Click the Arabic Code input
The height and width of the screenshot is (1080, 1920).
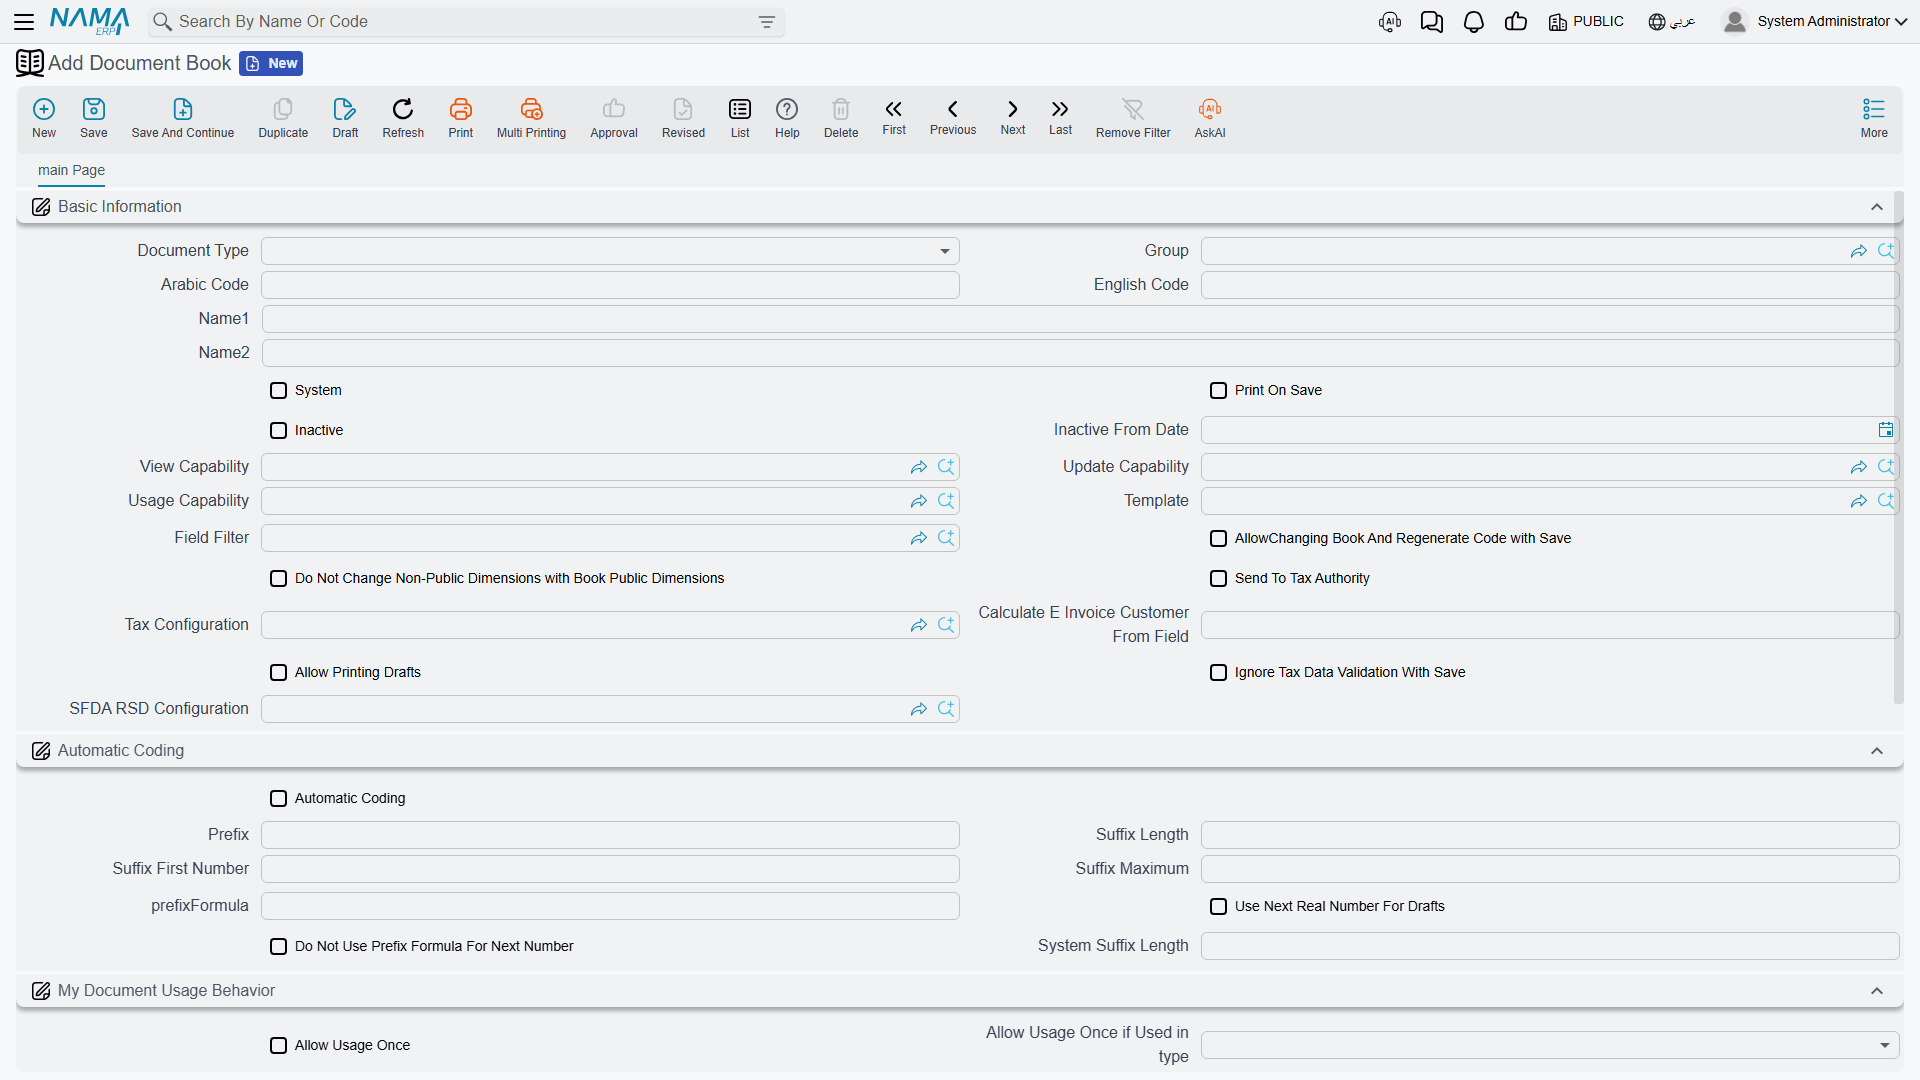(x=610, y=285)
